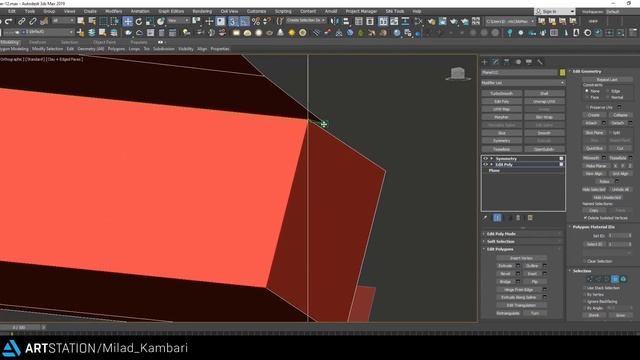
Task: Open the Modifier List dropdown
Action: coord(523,83)
